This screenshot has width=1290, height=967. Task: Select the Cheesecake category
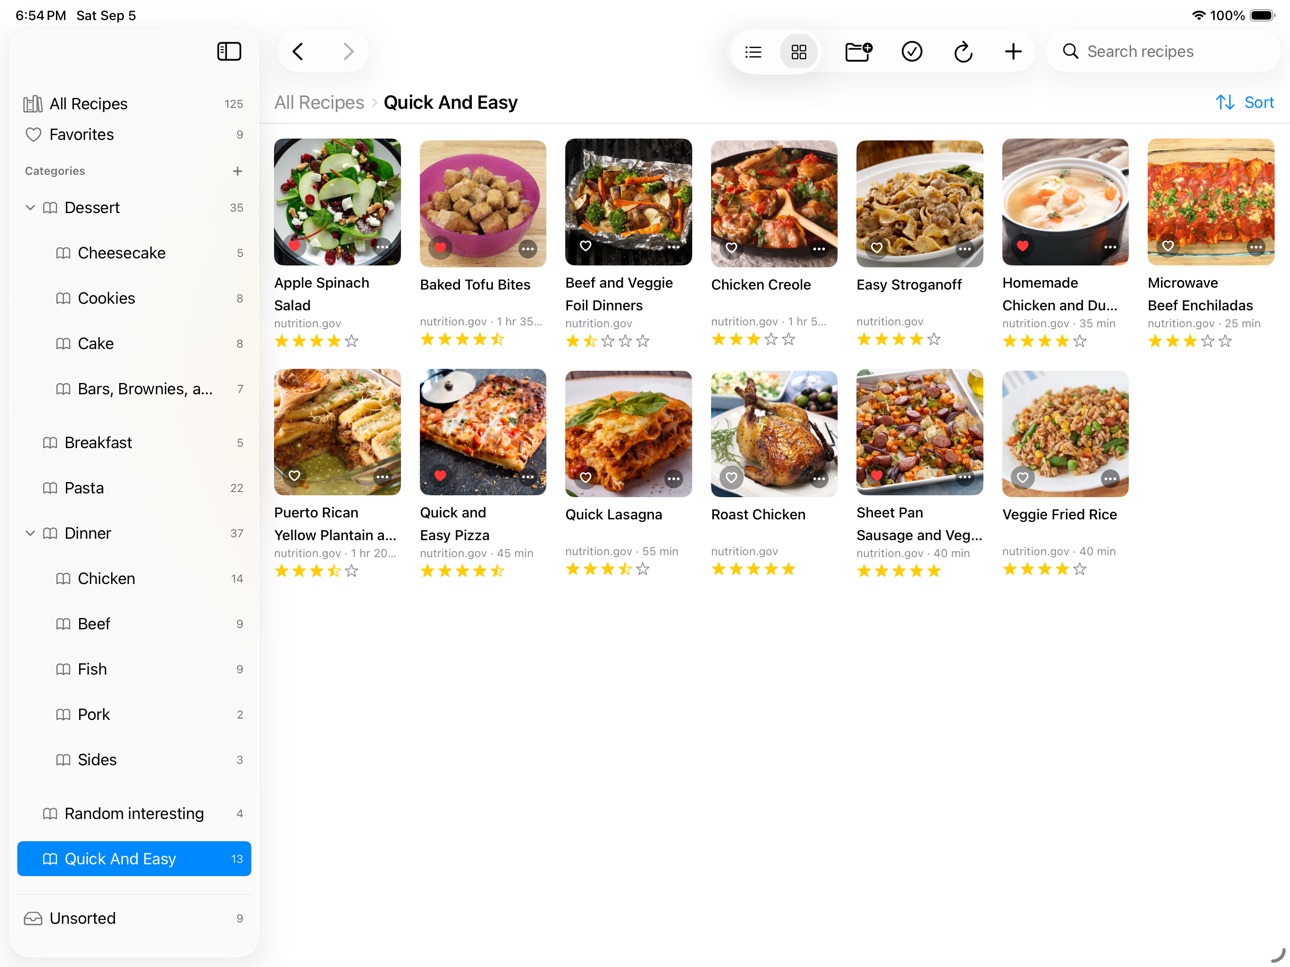(x=134, y=253)
